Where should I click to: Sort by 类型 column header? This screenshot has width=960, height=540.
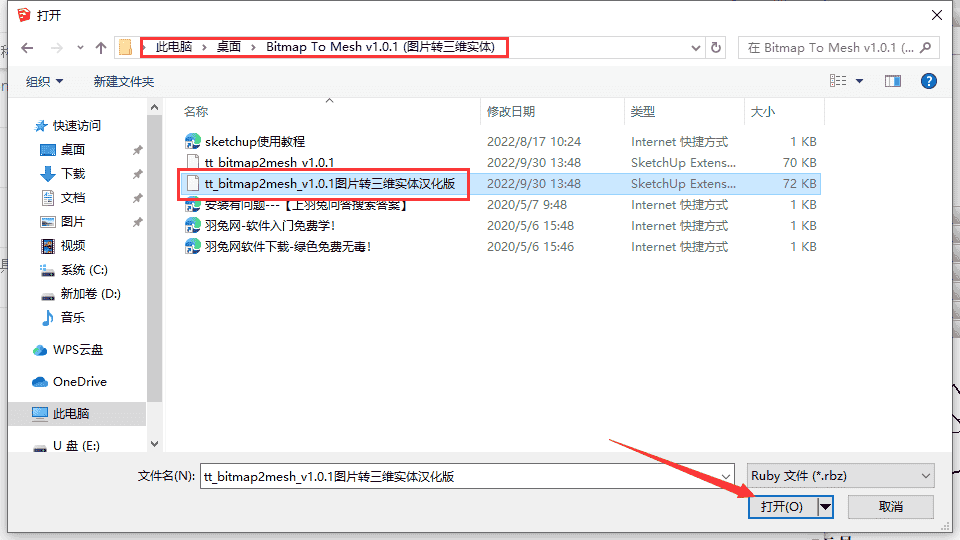click(643, 111)
